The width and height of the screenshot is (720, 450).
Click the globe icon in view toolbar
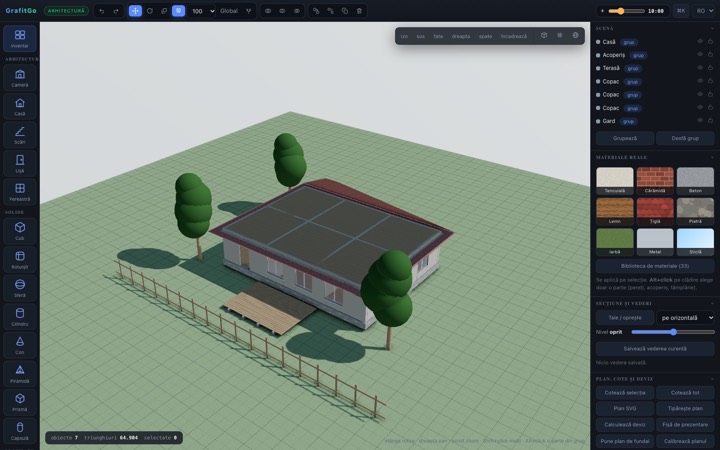(x=575, y=35)
